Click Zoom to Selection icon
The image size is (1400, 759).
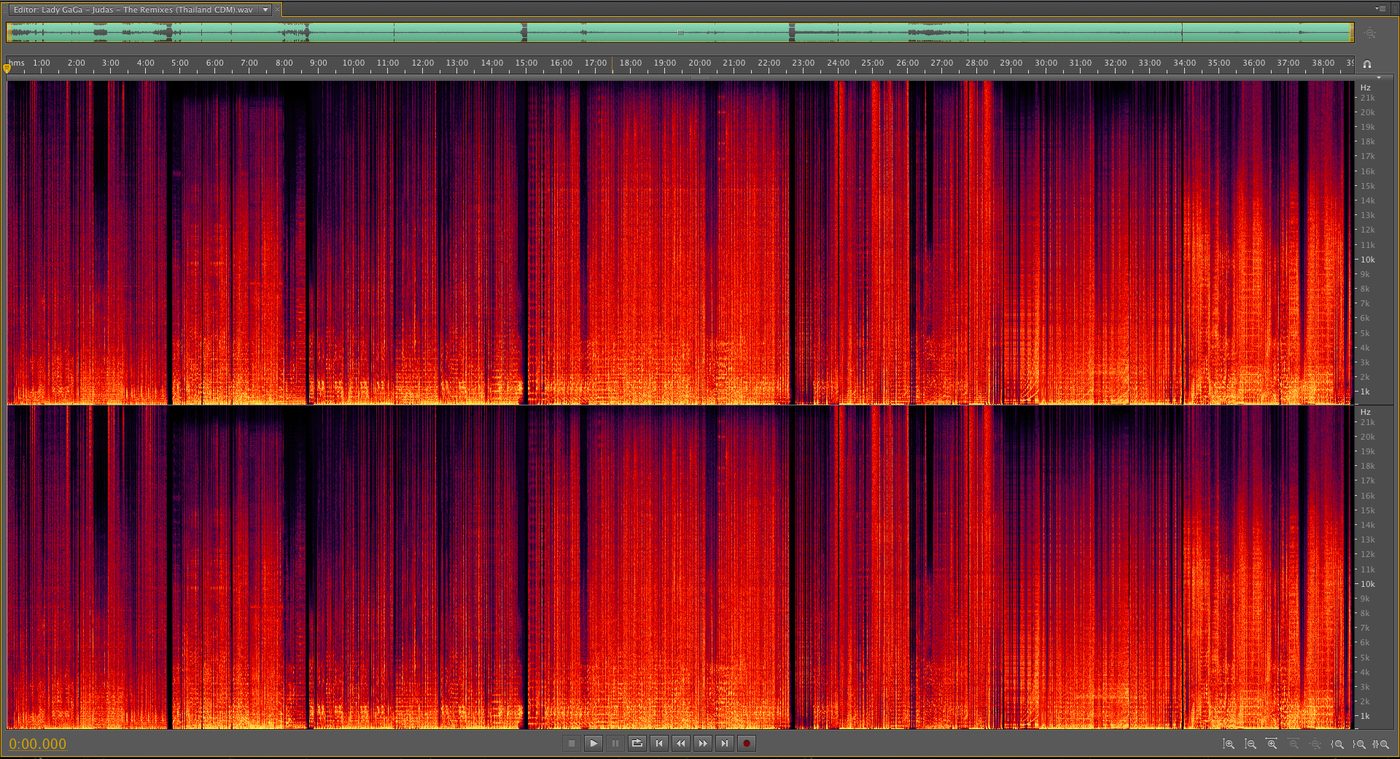[x=1381, y=744]
